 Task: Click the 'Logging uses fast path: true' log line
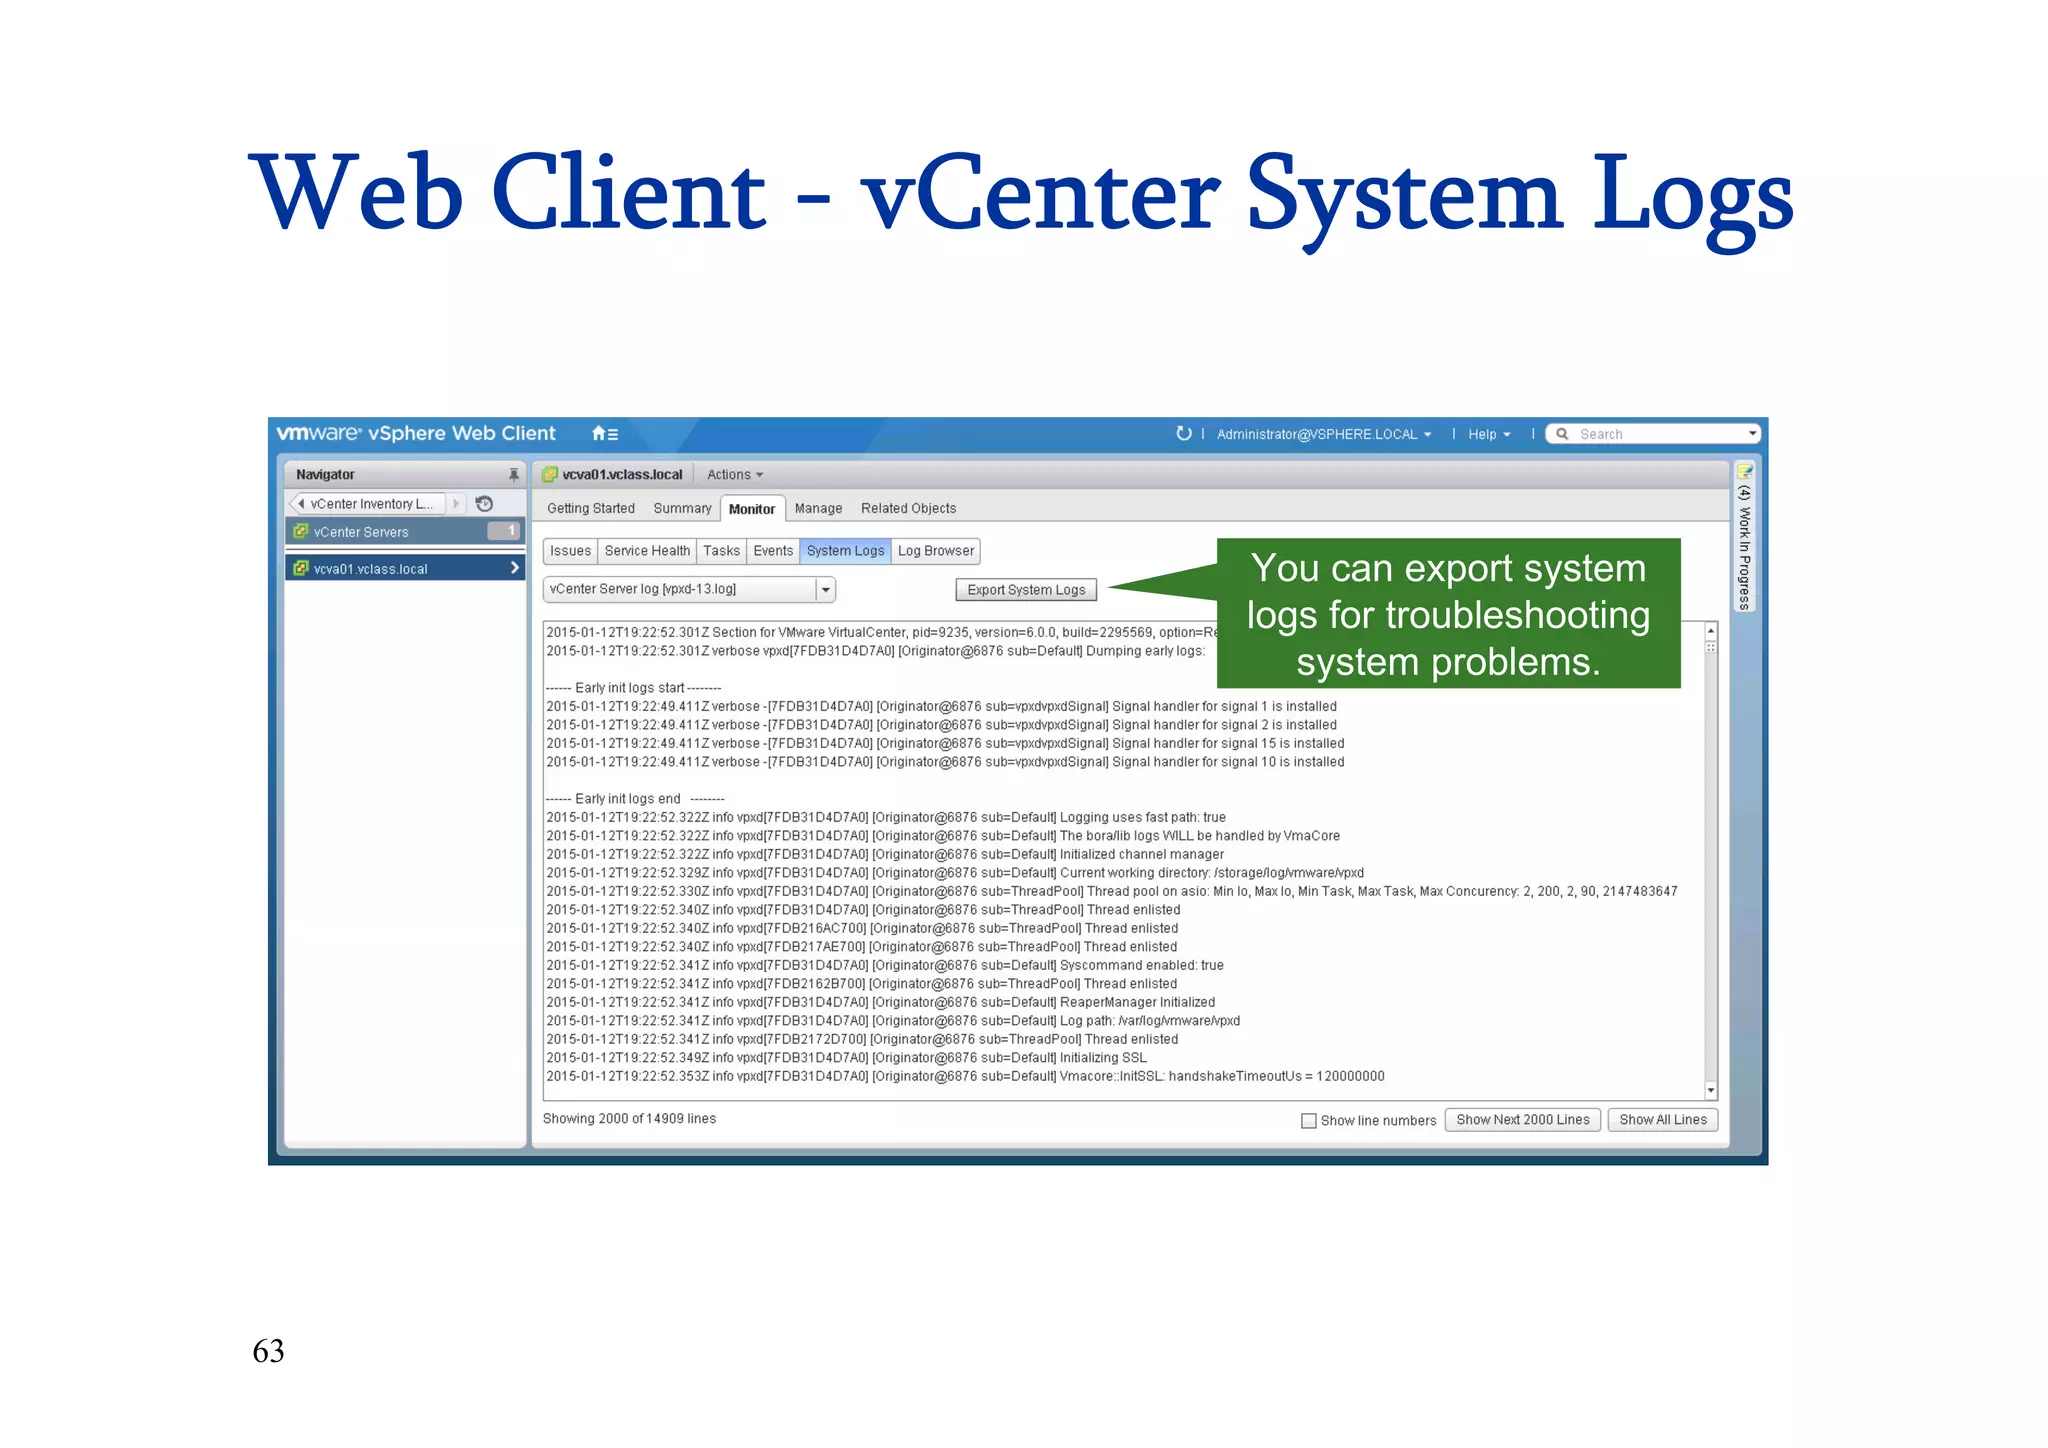tap(886, 818)
